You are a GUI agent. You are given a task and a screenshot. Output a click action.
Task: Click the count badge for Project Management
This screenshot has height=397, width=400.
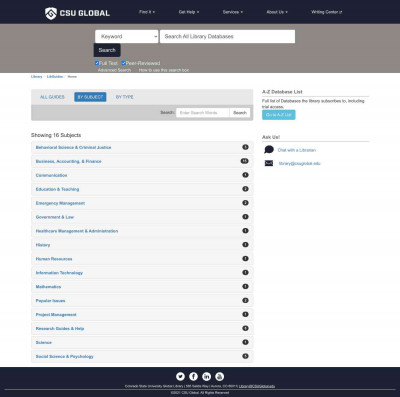(x=245, y=314)
